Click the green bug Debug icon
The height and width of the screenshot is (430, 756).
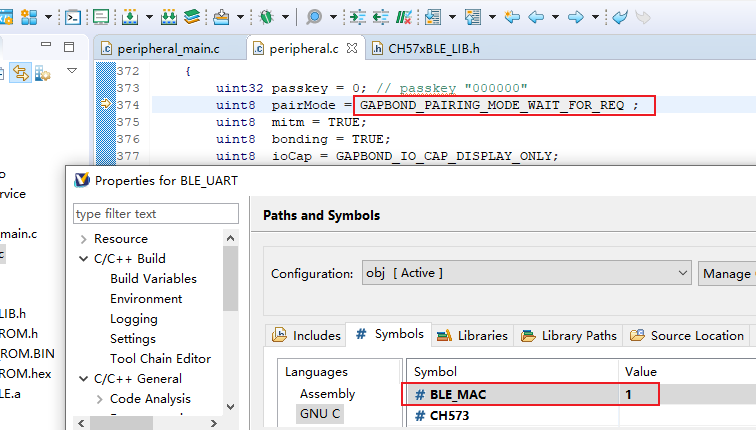pos(267,16)
